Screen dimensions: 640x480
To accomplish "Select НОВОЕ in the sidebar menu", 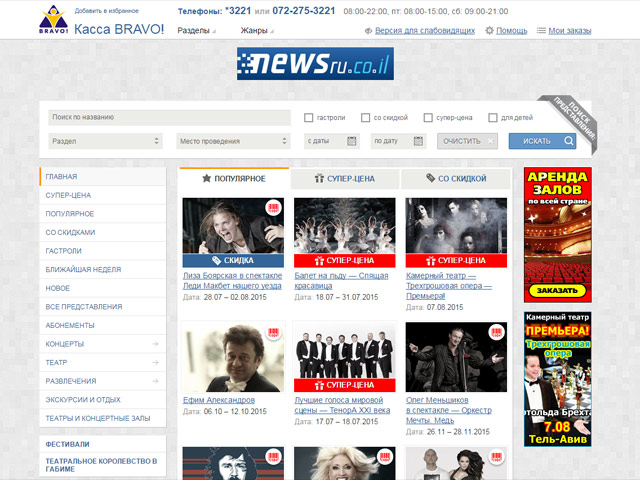I will [103, 288].
